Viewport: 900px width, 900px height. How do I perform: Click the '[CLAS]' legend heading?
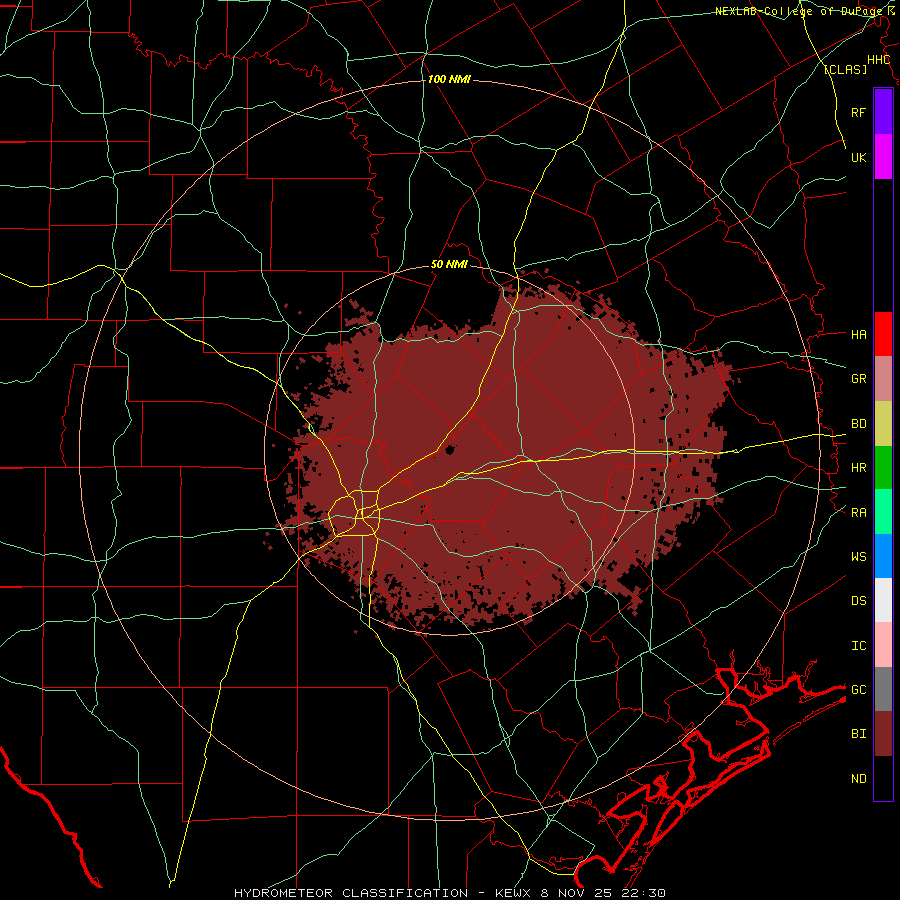(x=845, y=69)
